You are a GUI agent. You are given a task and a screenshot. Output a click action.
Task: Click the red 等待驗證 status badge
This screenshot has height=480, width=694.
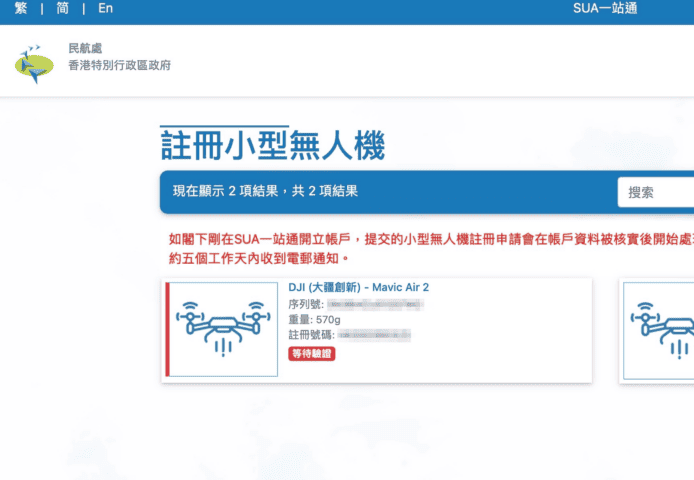312,354
